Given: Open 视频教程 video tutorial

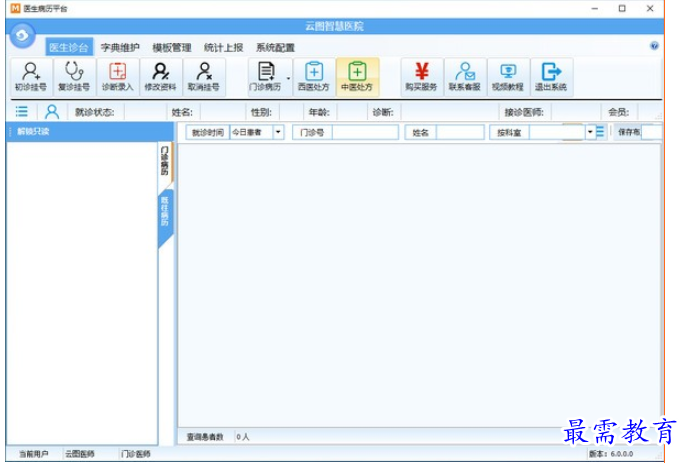Looking at the screenshot, I should [x=508, y=77].
